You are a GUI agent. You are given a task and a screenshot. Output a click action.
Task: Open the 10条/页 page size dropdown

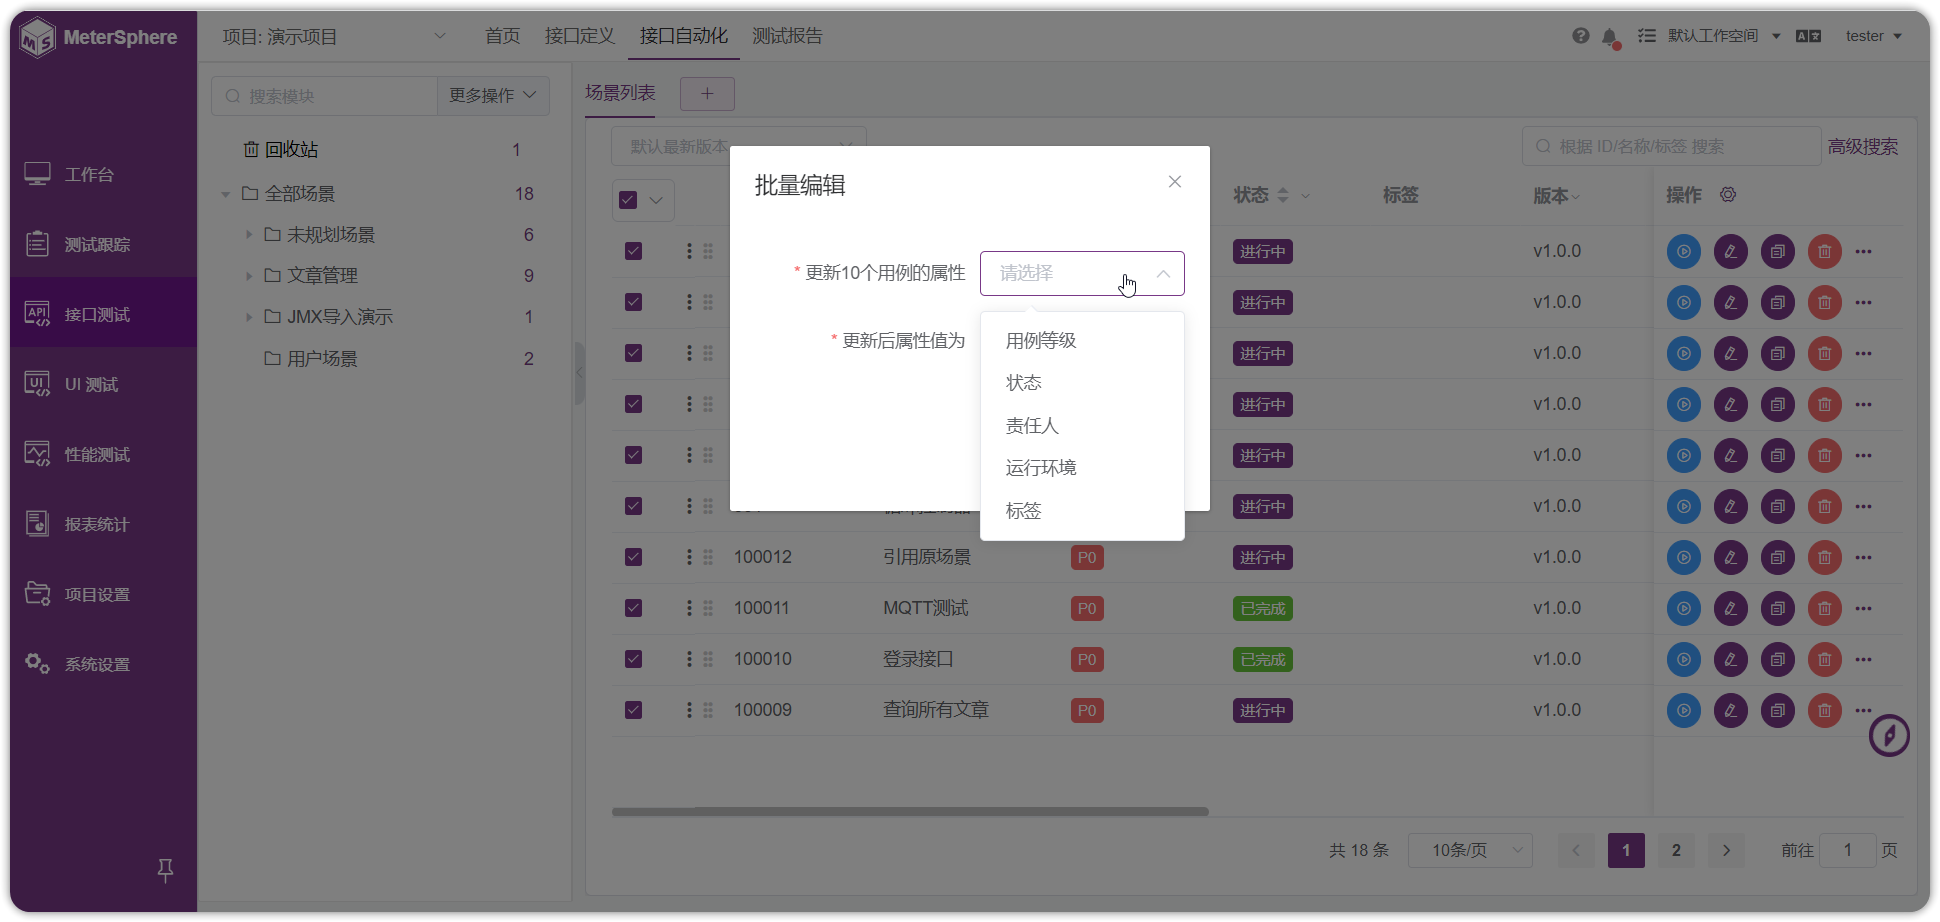[1470, 850]
